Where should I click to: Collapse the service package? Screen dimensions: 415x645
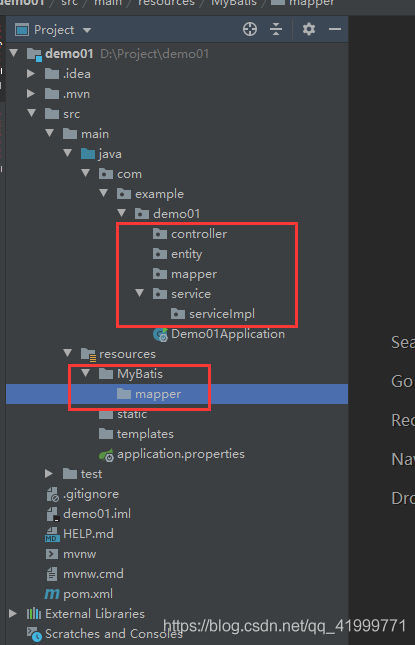140,293
